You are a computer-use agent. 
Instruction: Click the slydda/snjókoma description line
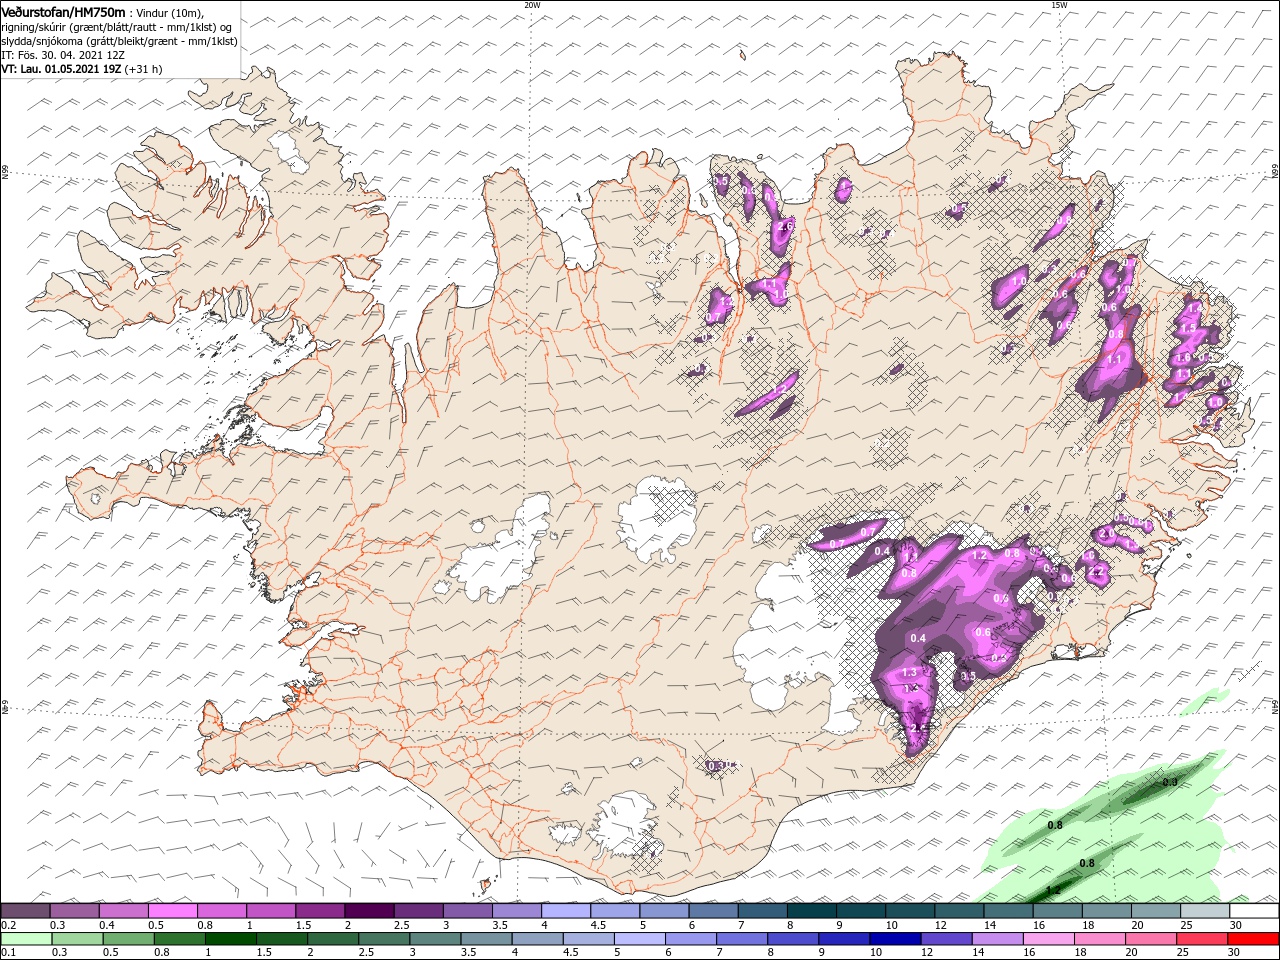tap(119, 42)
